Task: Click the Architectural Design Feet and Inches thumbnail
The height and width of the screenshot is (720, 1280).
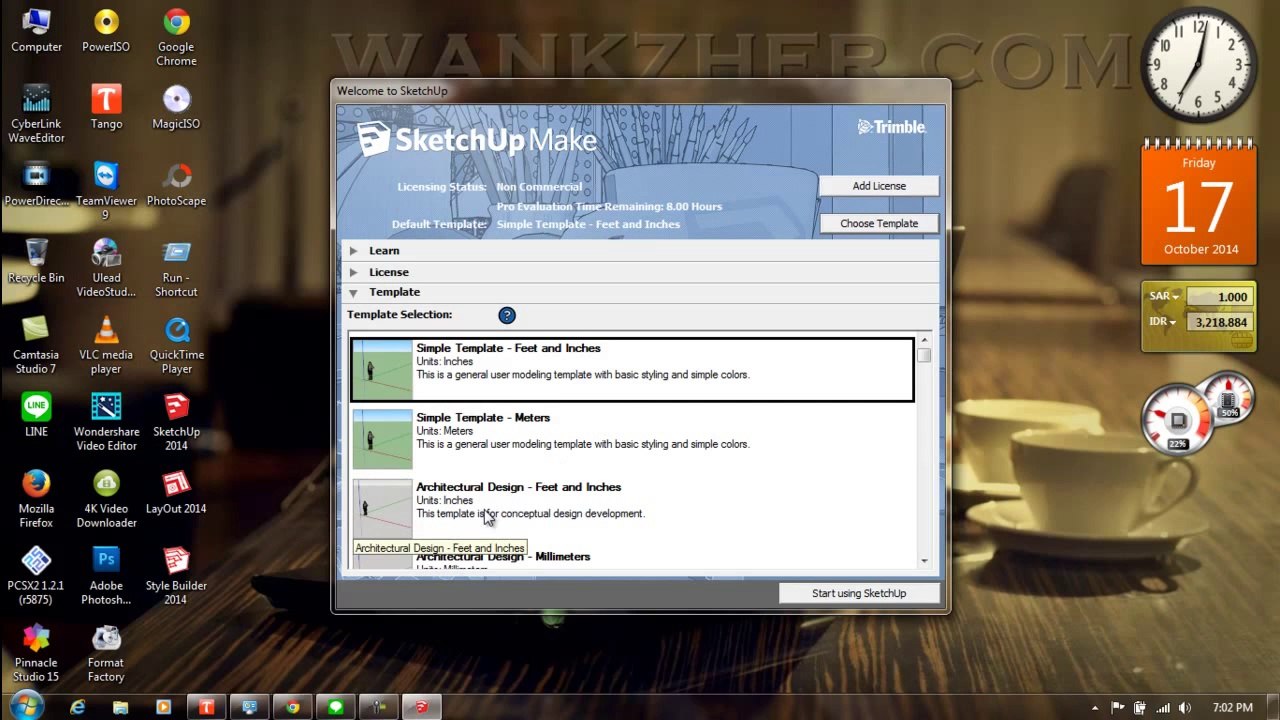Action: 382,508
